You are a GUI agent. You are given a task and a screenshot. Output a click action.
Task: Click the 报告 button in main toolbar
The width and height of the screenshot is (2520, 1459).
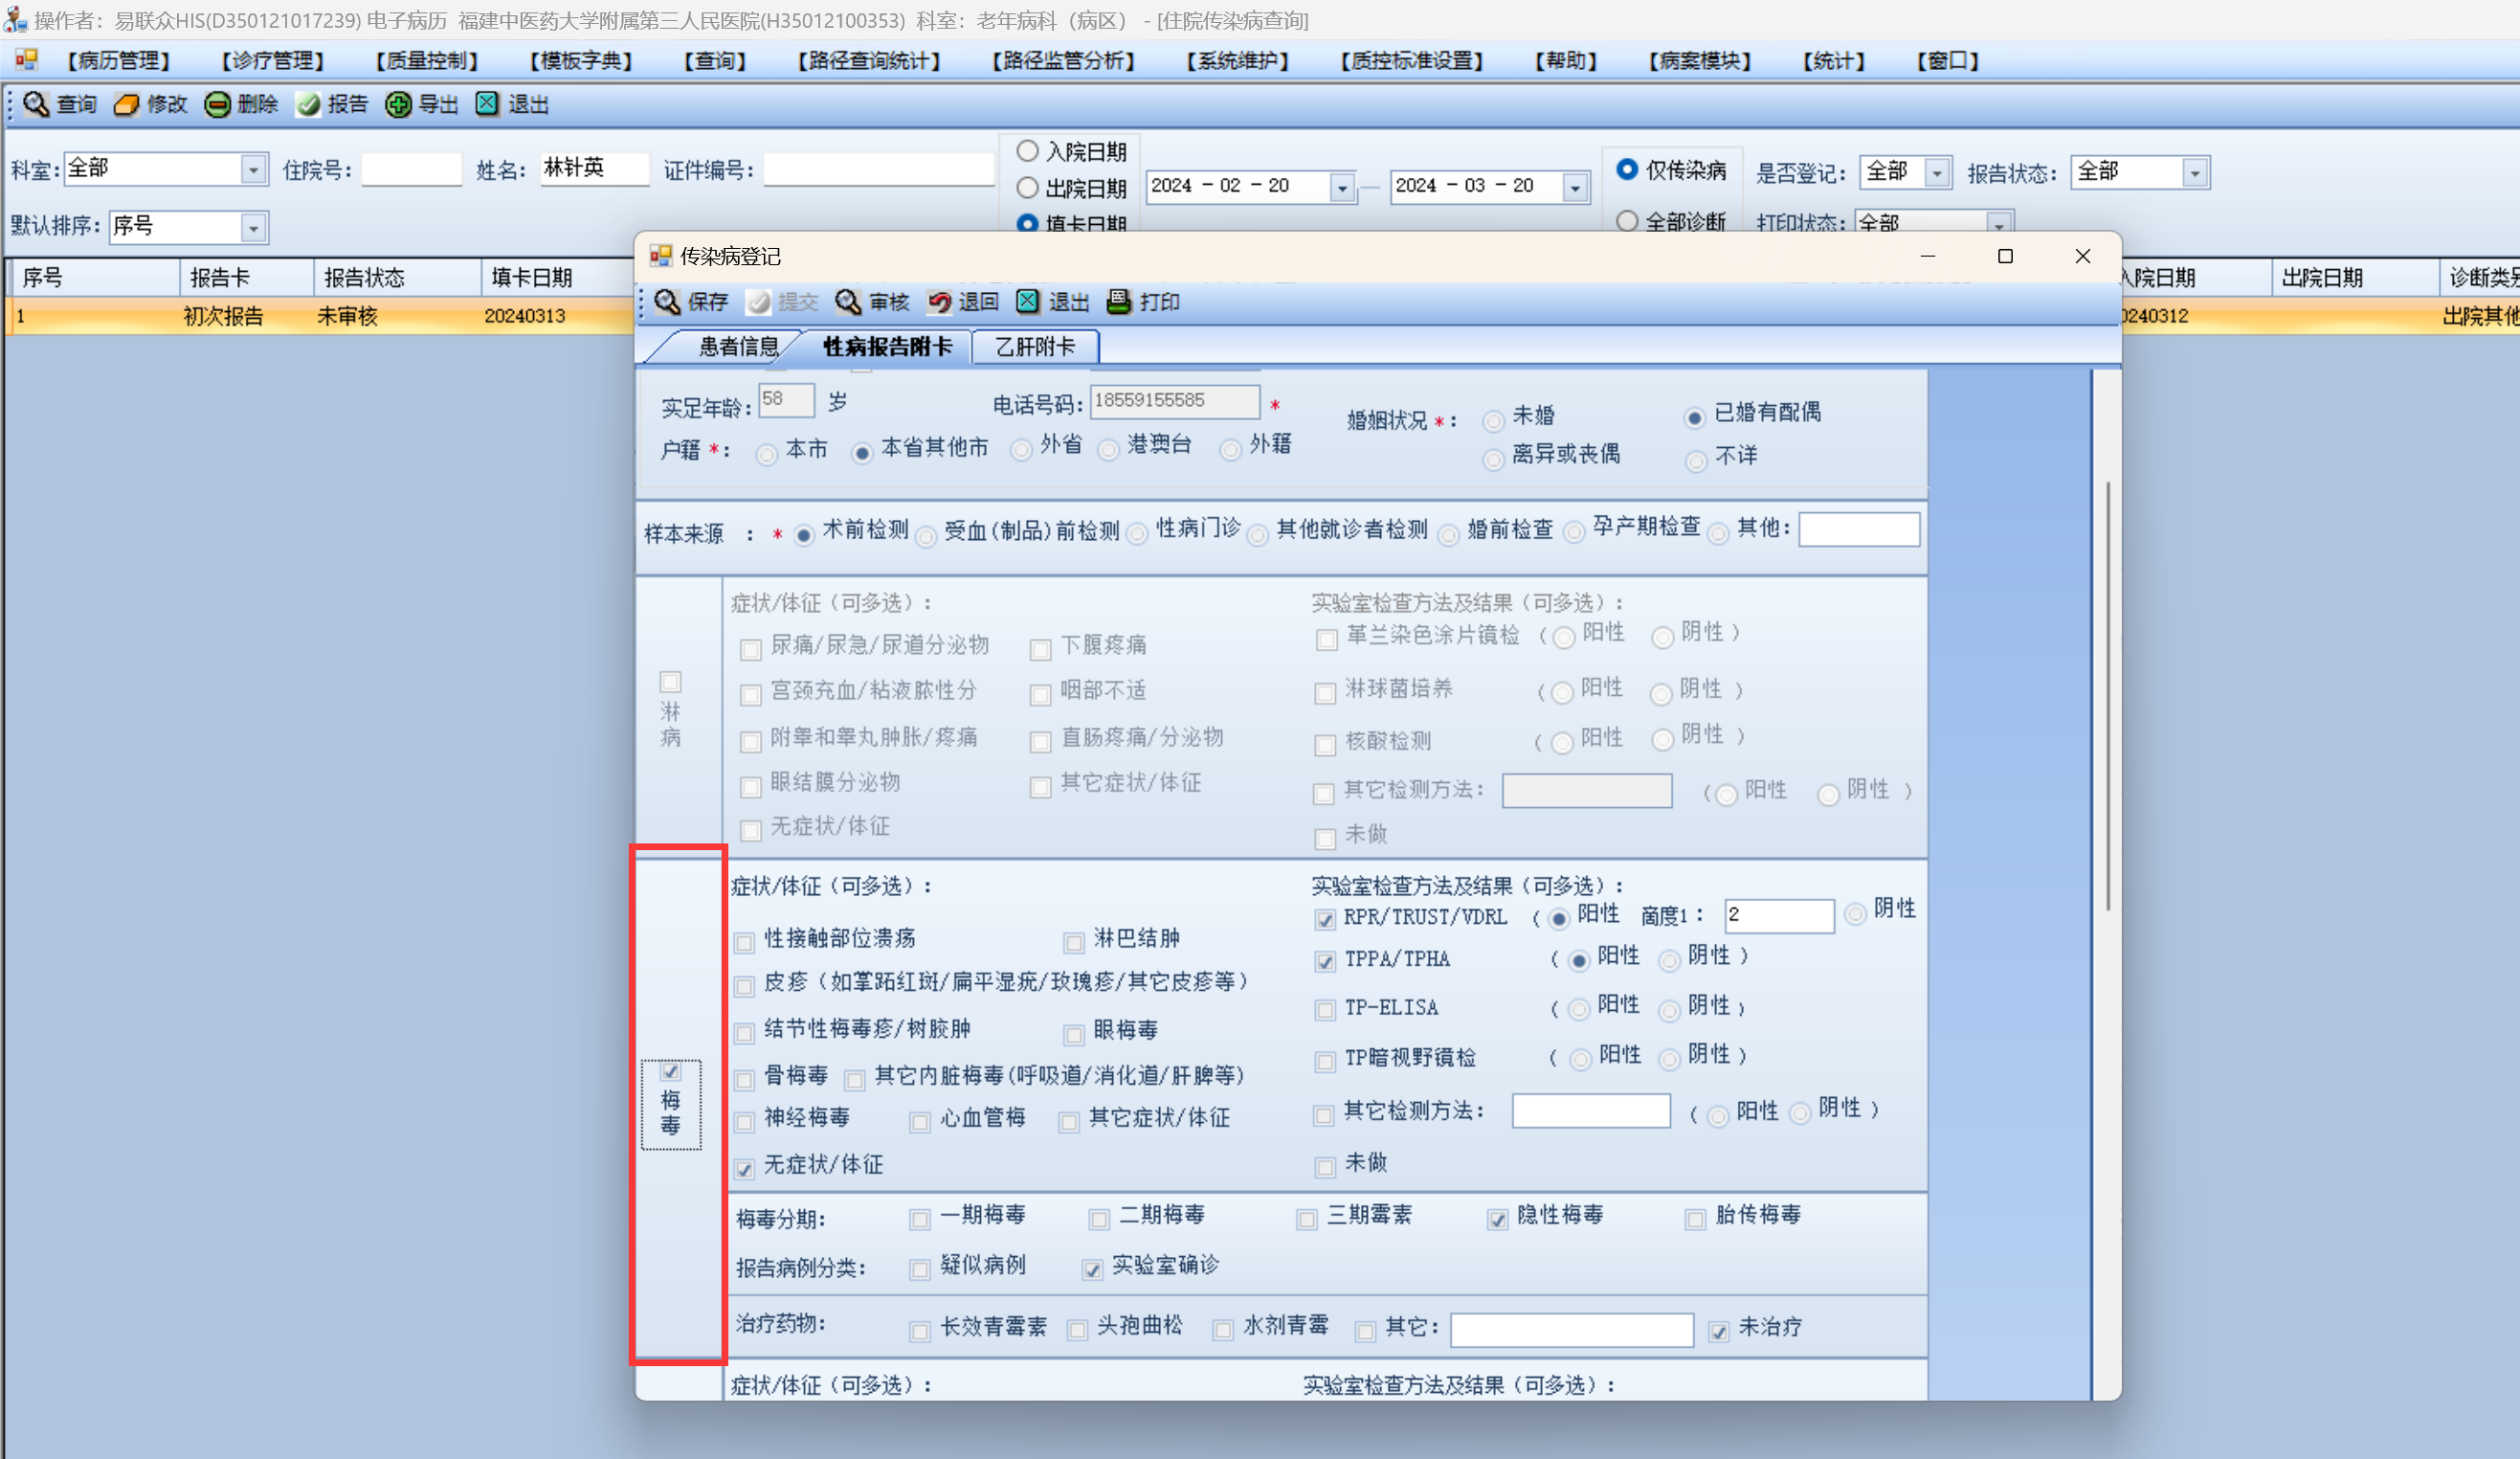(x=333, y=104)
